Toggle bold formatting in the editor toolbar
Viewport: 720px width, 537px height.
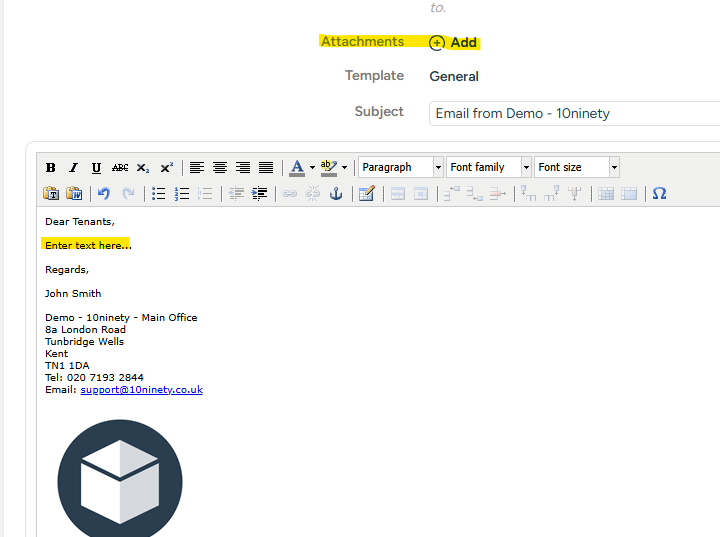point(51,168)
